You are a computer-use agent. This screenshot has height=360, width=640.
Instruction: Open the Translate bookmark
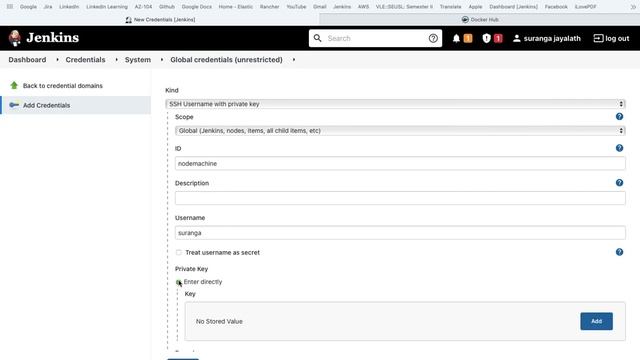tap(450, 7)
